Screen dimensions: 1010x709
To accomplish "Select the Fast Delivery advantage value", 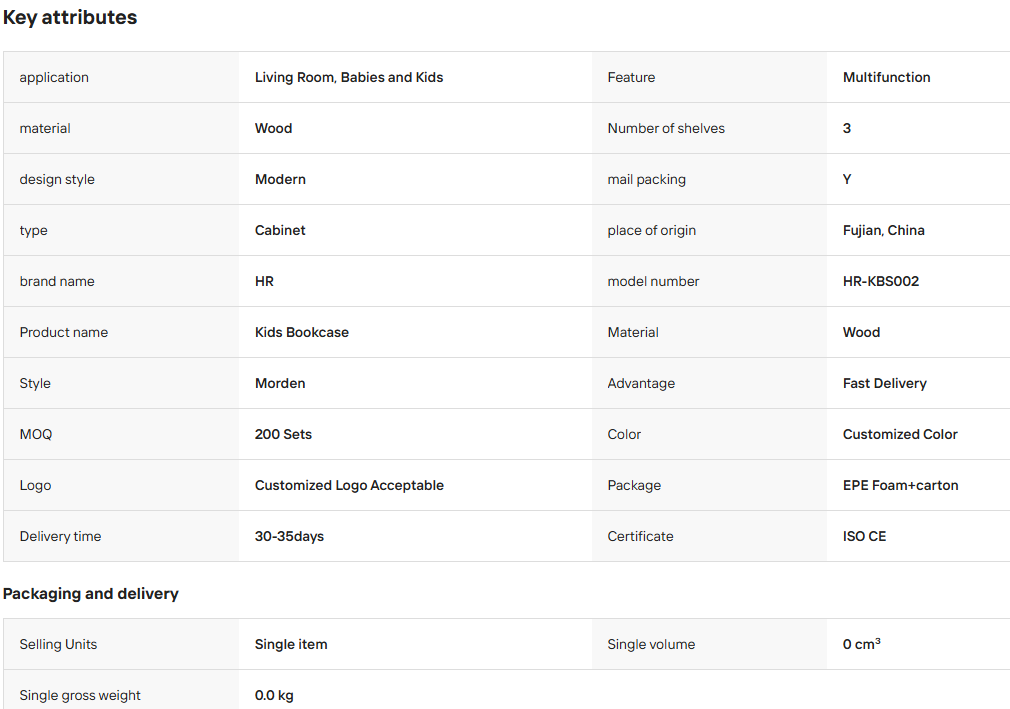I will point(885,383).
